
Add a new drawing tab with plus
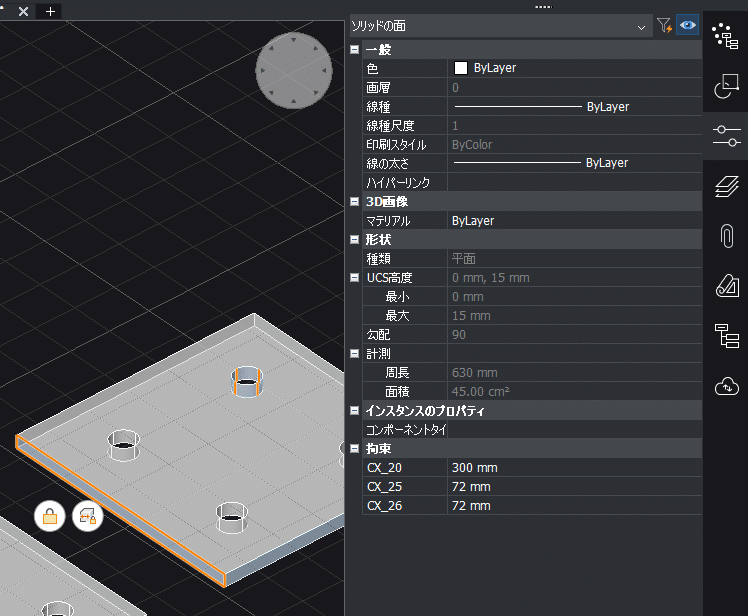tap(50, 11)
